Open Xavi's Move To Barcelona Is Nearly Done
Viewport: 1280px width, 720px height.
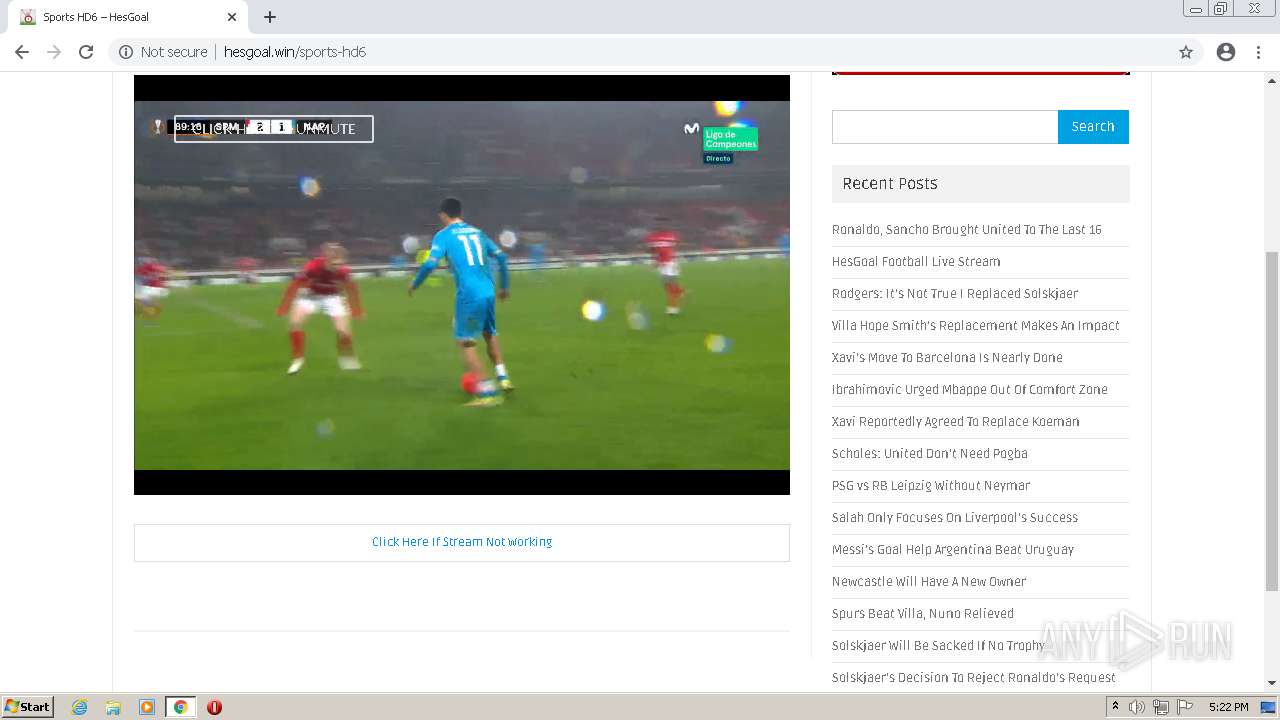947,358
